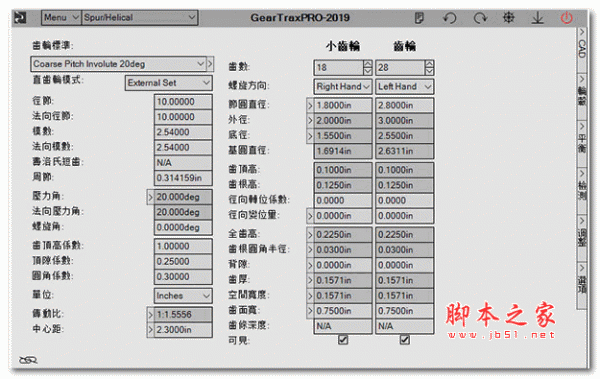
Task: Click the addendum coefficient 1.00000 field
Action: 183,246
